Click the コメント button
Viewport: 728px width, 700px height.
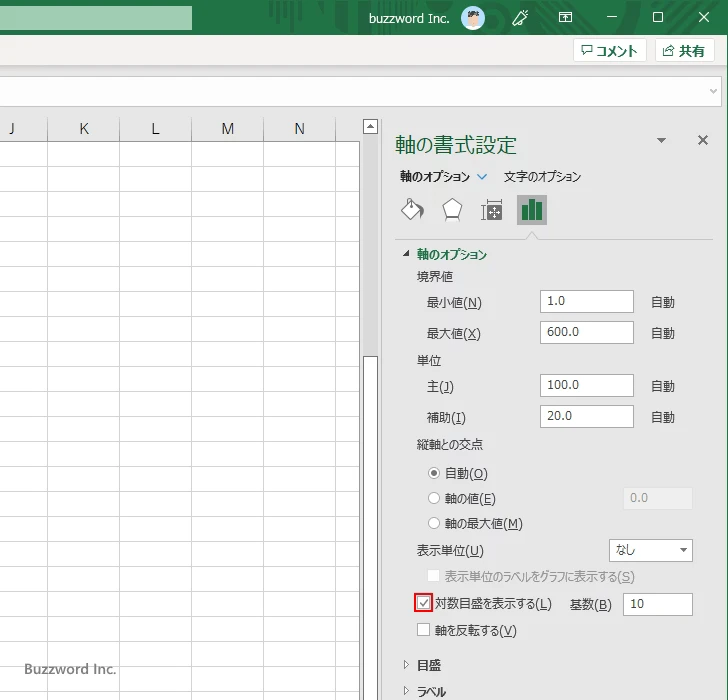pos(609,51)
